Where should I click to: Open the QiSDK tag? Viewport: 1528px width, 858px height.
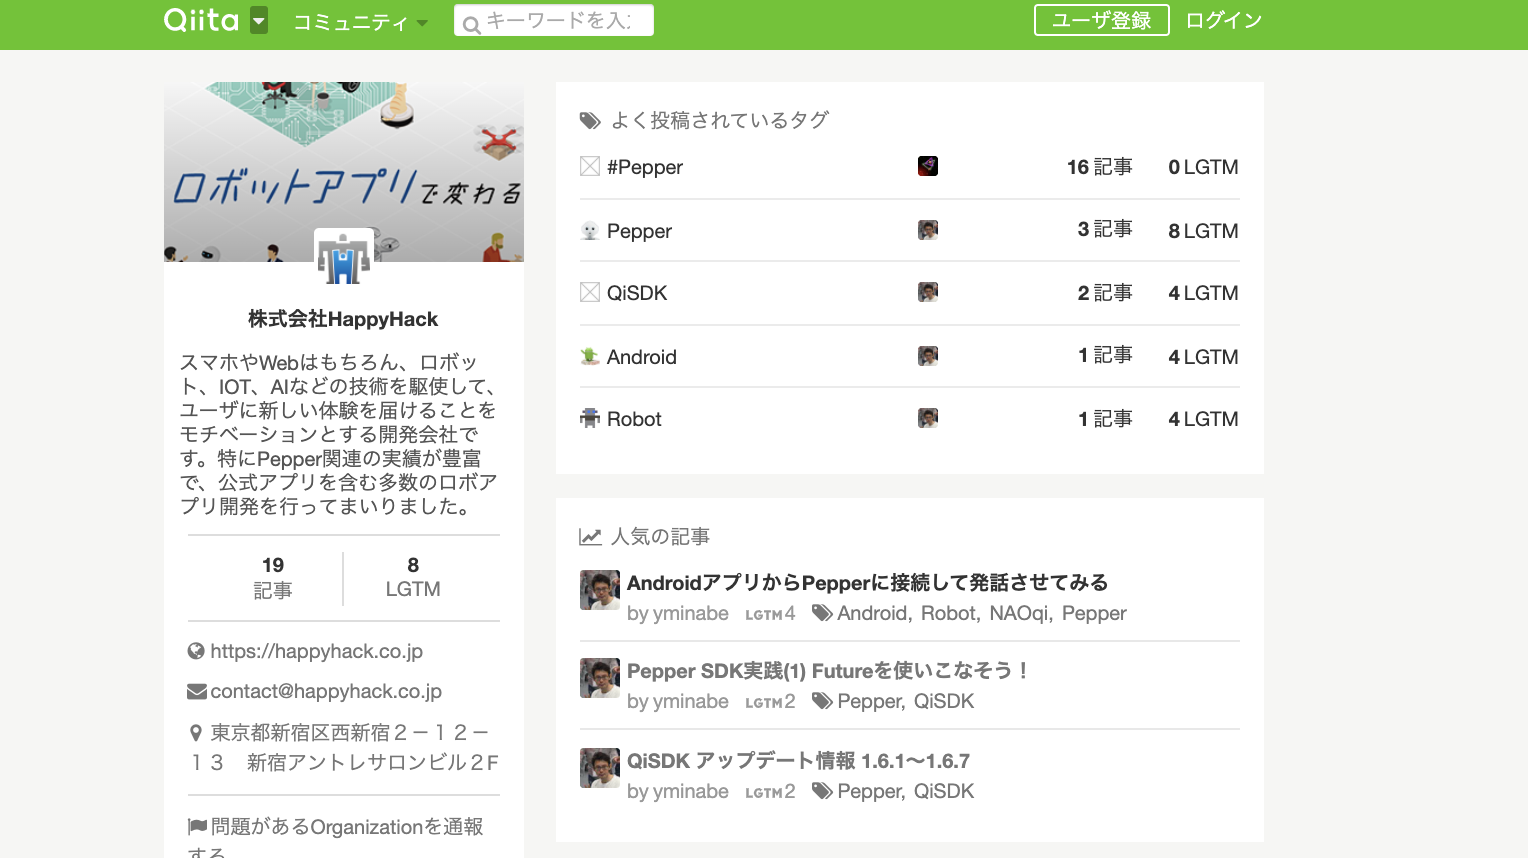[x=637, y=293]
